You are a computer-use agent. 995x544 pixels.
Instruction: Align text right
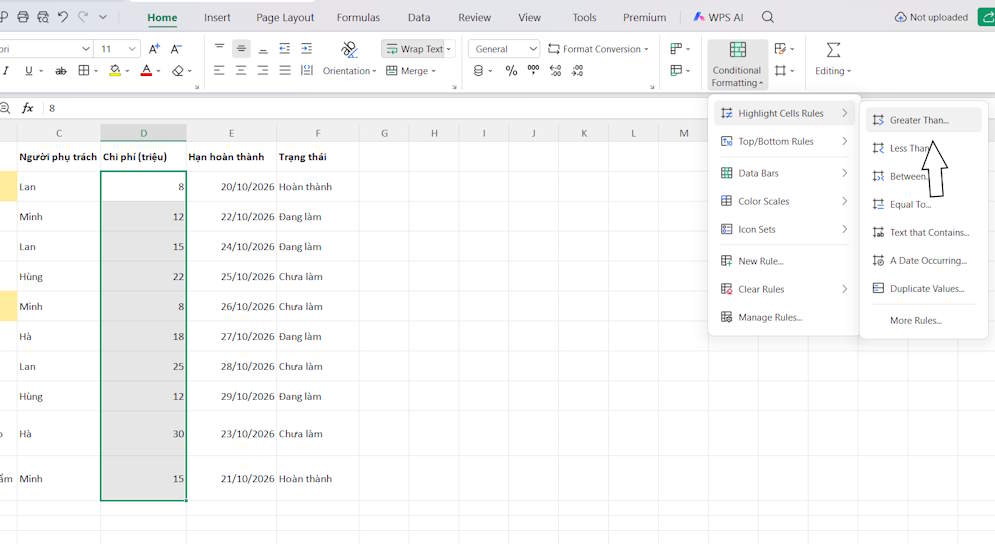[x=263, y=70]
